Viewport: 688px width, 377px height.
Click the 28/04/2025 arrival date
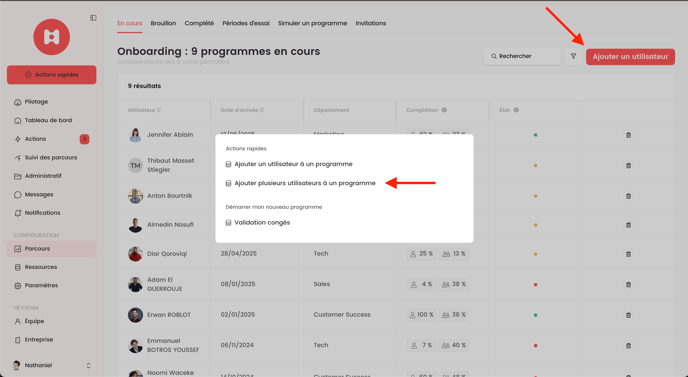[x=239, y=254]
